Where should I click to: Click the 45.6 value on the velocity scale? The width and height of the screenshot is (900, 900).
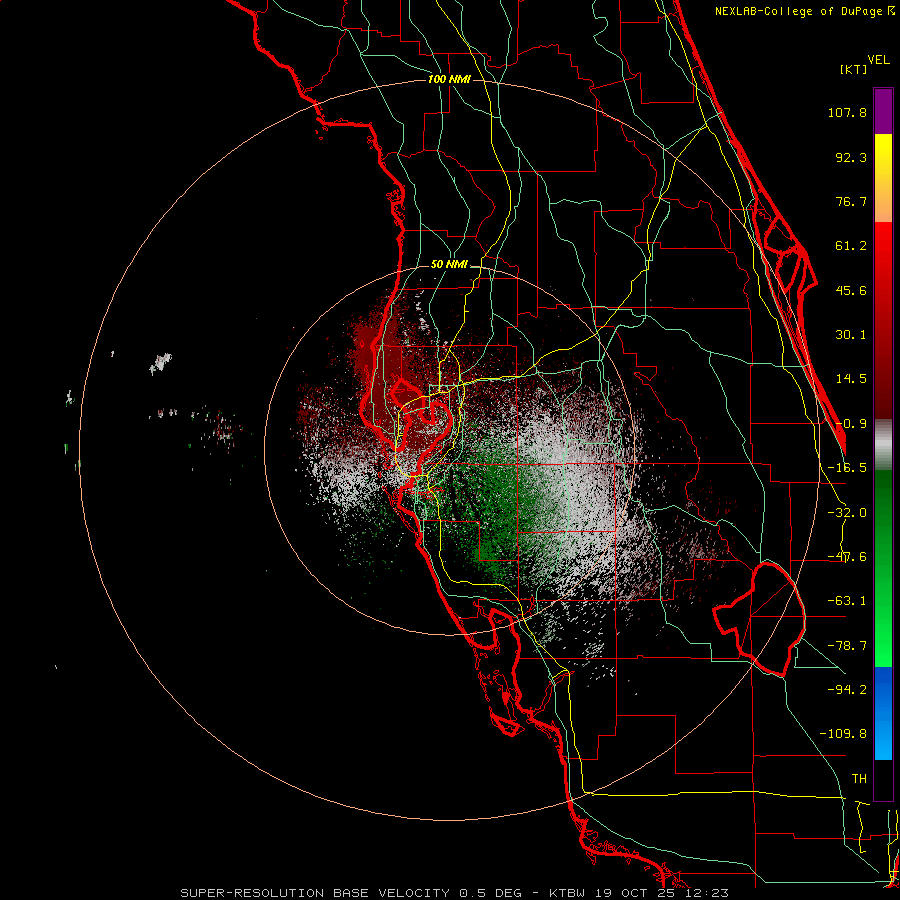(x=851, y=290)
